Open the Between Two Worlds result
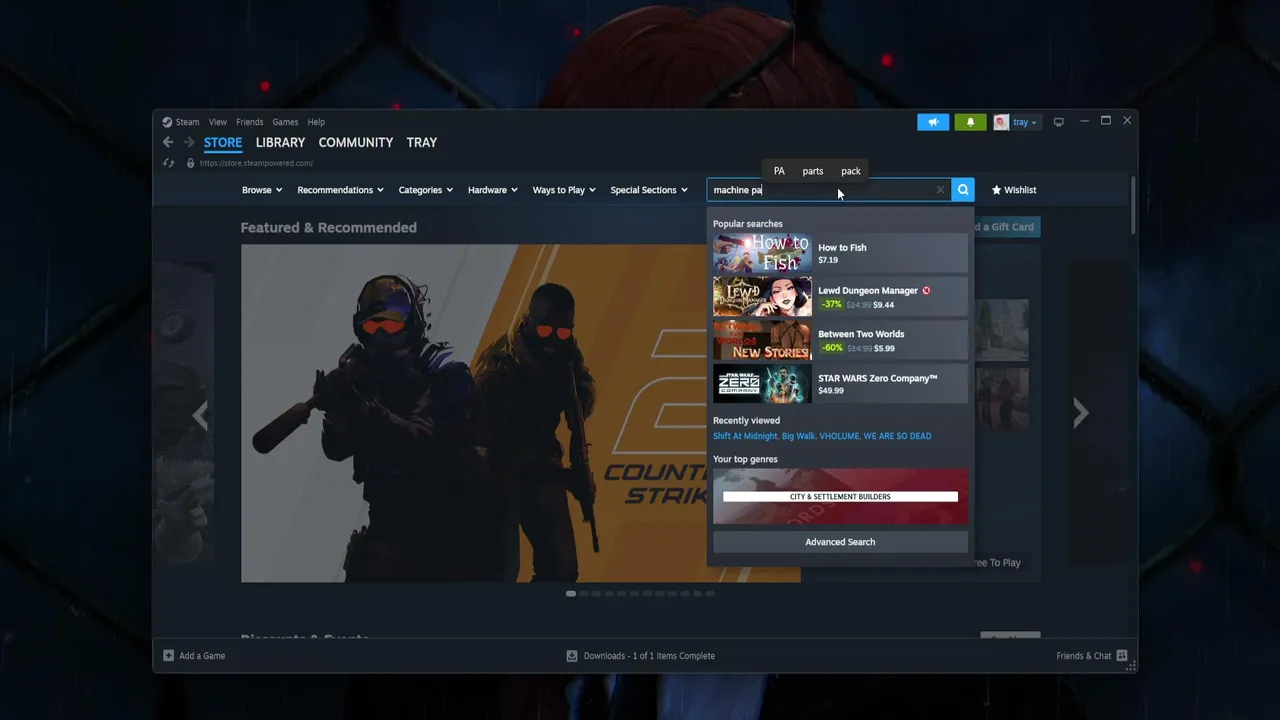The height and width of the screenshot is (720, 1280). [840, 341]
